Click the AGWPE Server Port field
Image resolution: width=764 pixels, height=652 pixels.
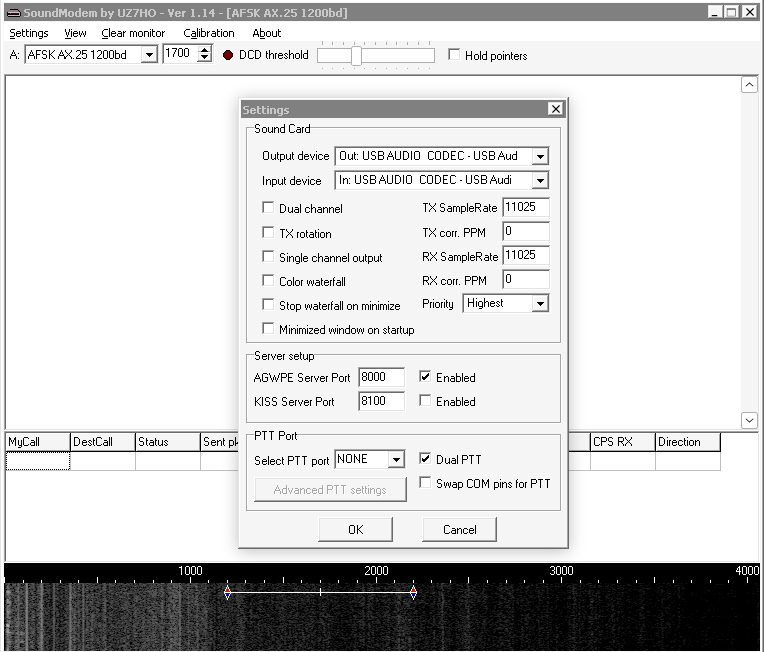click(382, 377)
